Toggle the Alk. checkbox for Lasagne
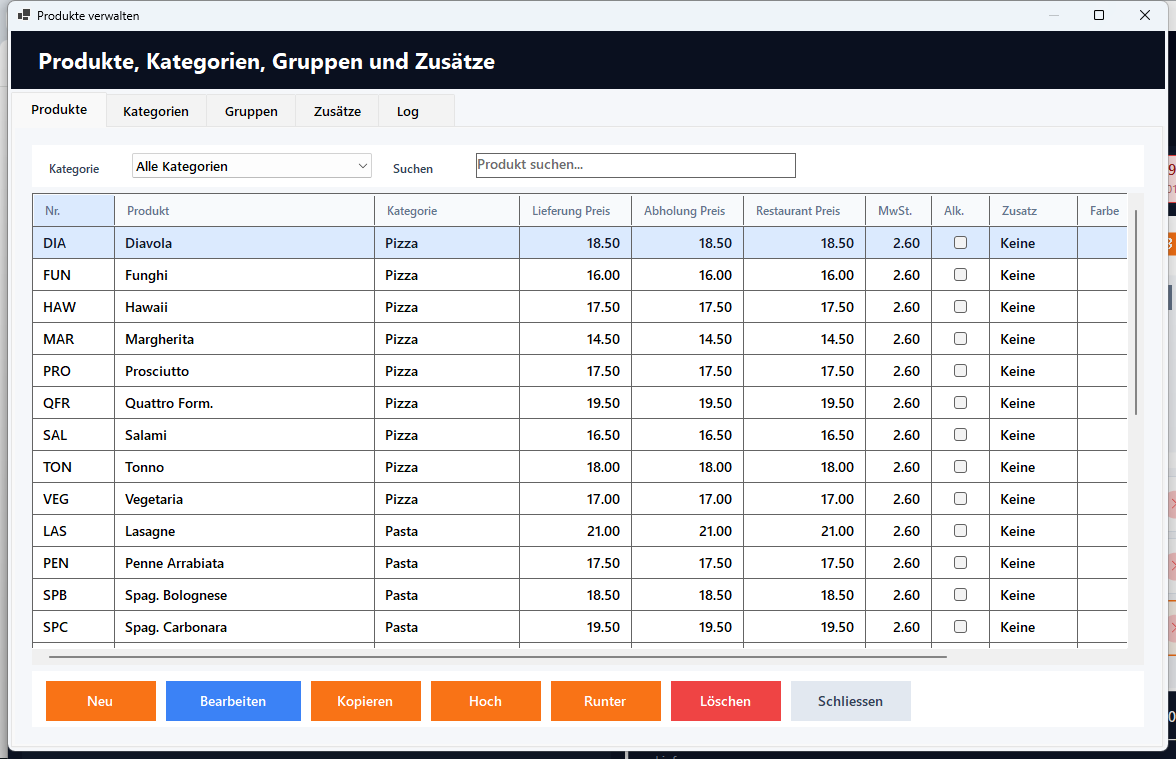Image resolution: width=1176 pixels, height=759 pixels. 960,531
